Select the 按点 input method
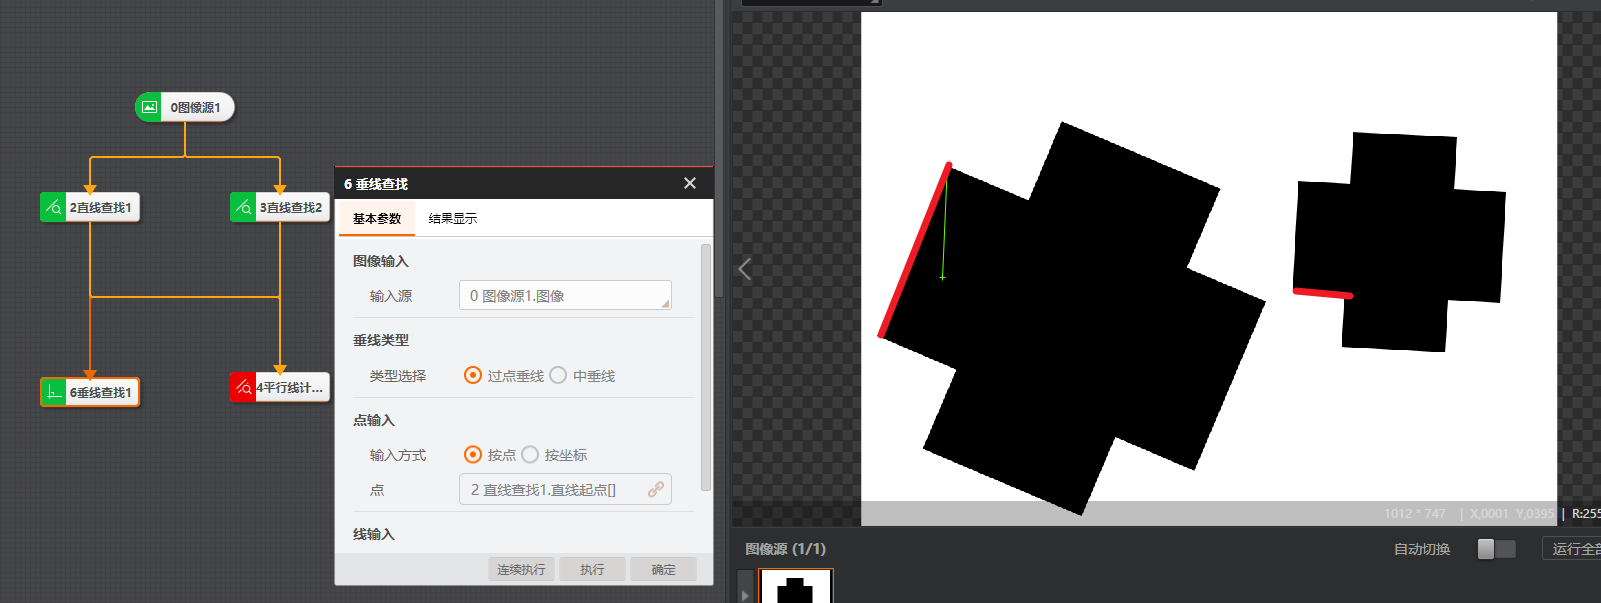This screenshot has height=603, width=1601. click(x=473, y=454)
